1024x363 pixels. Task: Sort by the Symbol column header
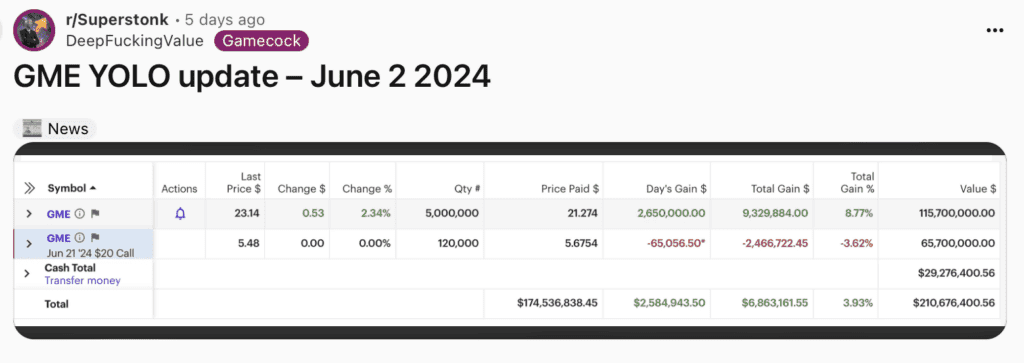72,188
